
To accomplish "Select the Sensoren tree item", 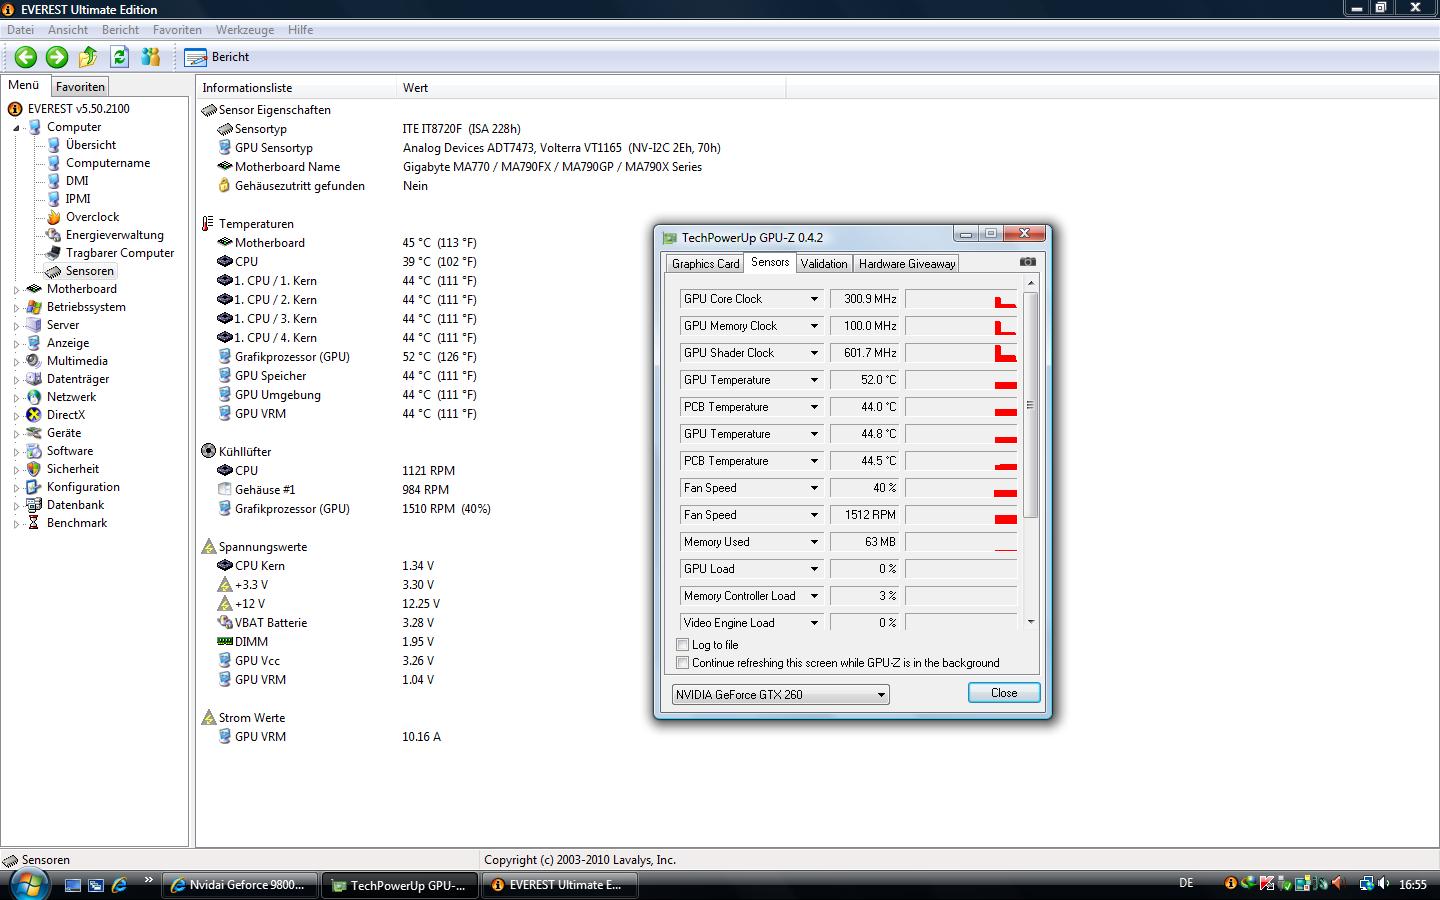I will 89,271.
